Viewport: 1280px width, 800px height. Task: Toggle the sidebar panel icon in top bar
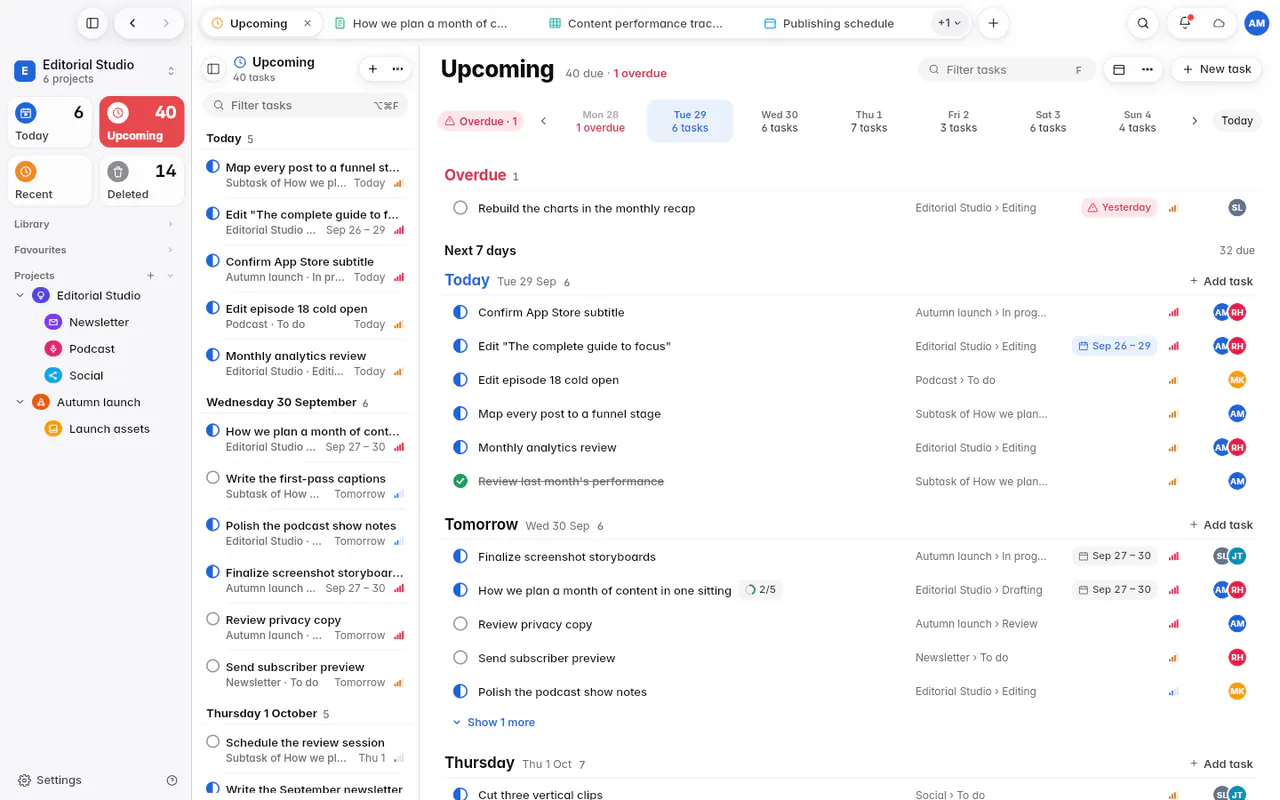[x=92, y=23]
